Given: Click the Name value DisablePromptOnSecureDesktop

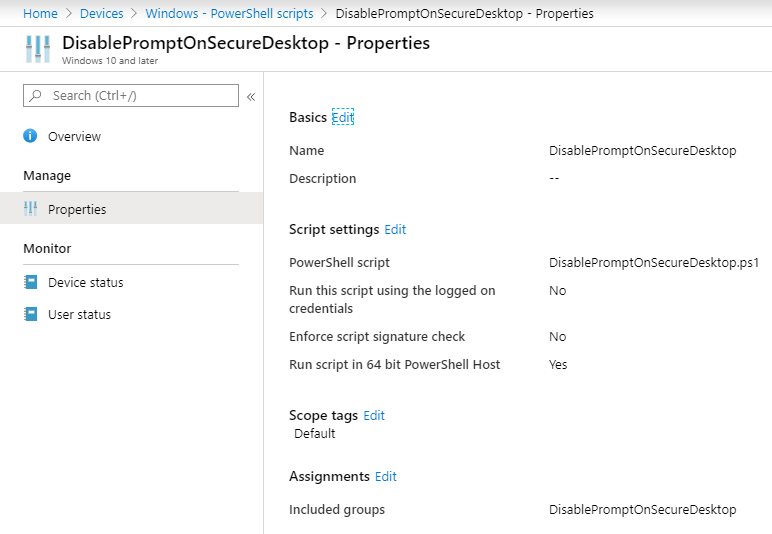Looking at the screenshot, I should [643, 150].
